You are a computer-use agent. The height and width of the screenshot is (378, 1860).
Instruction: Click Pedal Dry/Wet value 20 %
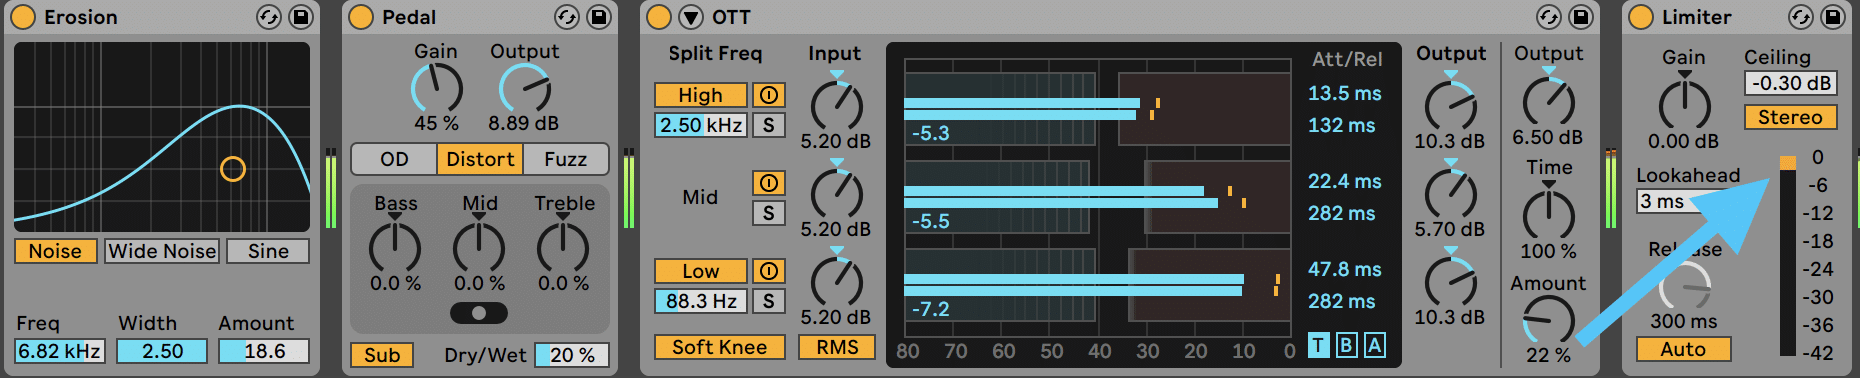click(572, 355)
